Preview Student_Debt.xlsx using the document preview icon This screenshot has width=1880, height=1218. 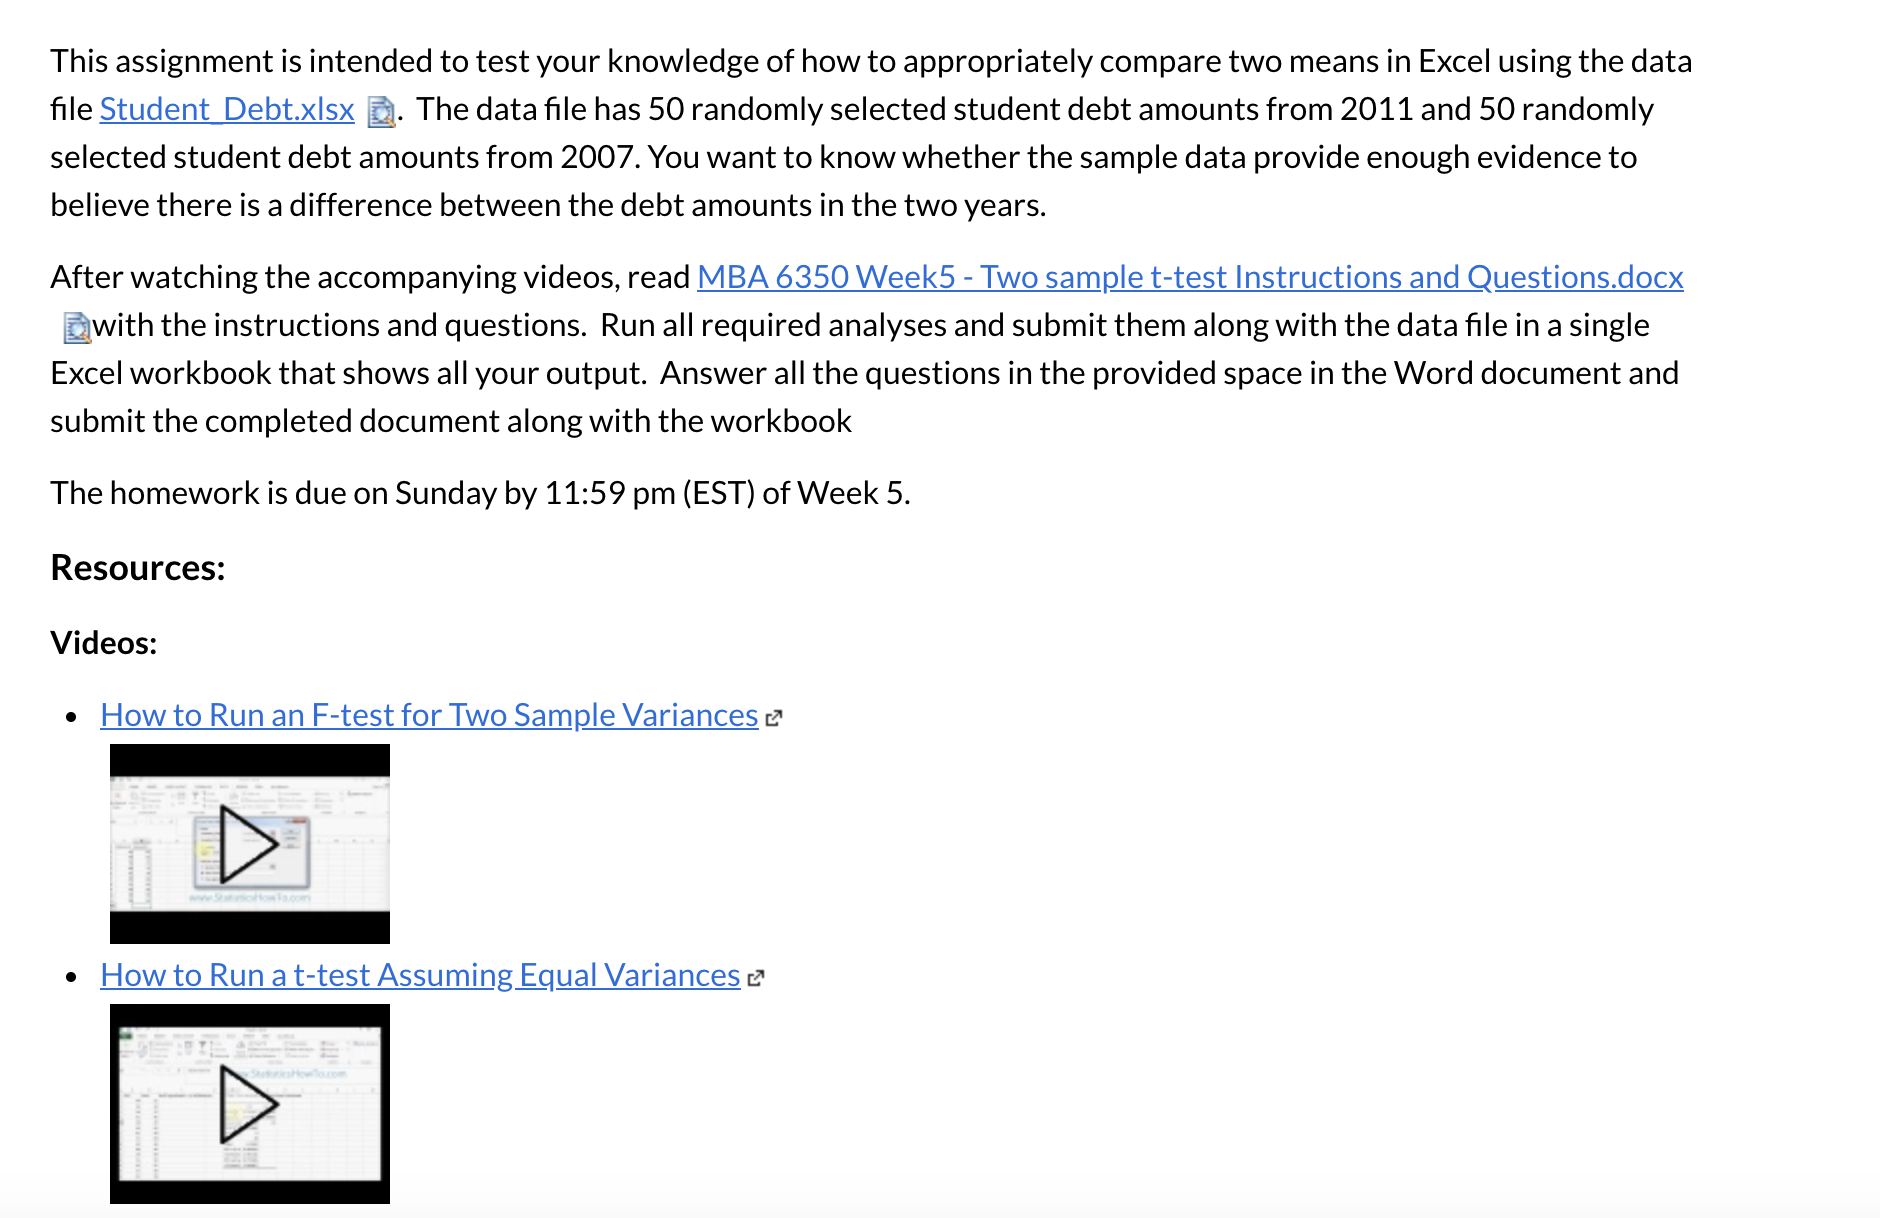coord(381,112)
